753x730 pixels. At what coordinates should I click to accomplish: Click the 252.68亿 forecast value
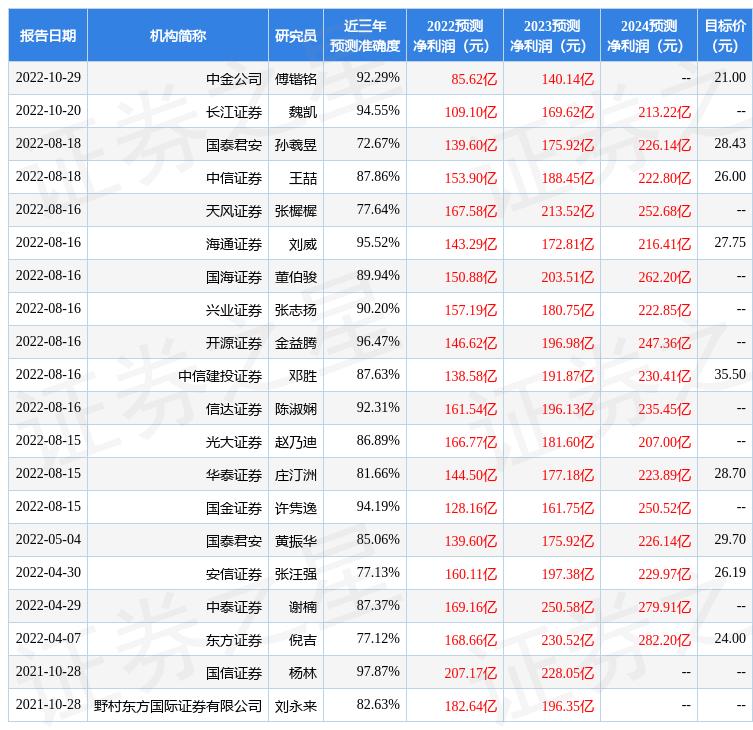click(665, 211)
